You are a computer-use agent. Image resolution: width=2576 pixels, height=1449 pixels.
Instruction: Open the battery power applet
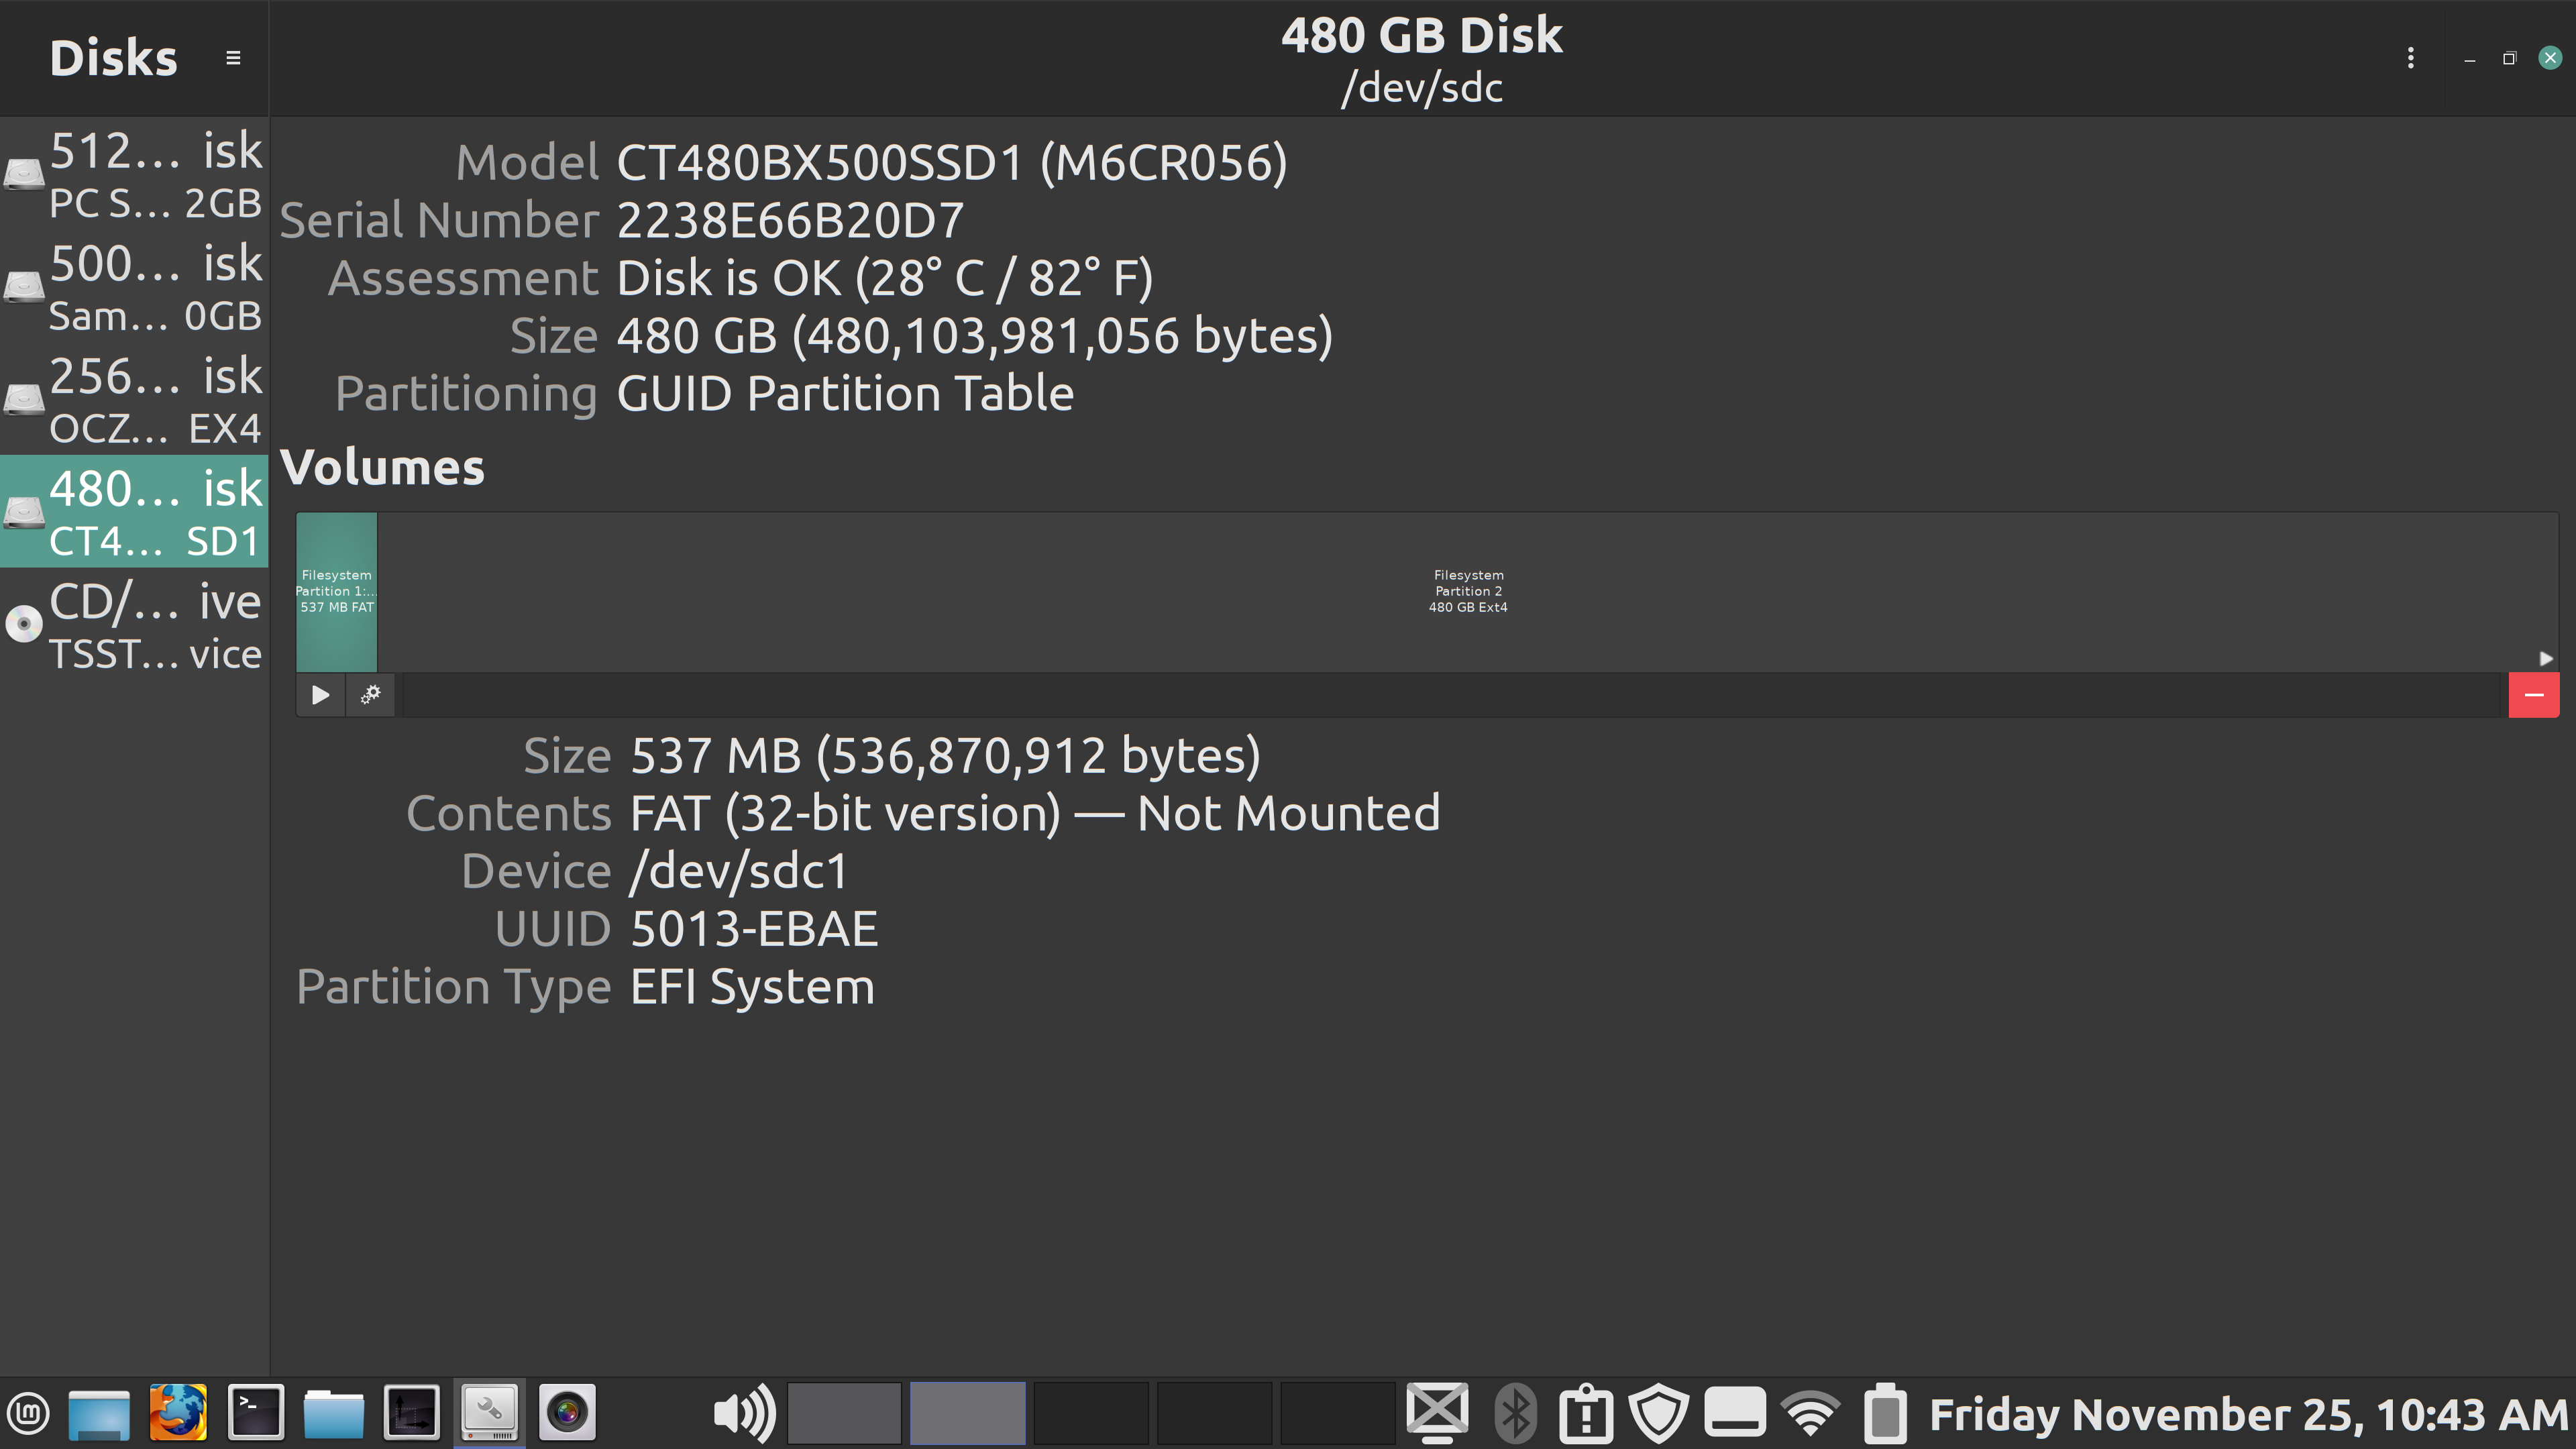click(x=1885, y=1413)
